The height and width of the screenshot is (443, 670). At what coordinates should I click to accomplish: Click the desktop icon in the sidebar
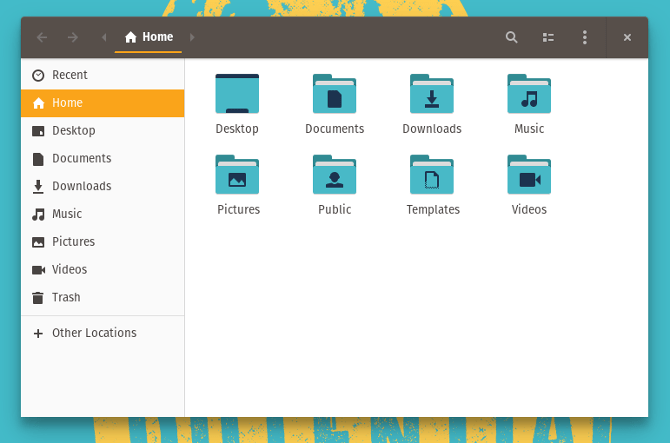point(38,131)
